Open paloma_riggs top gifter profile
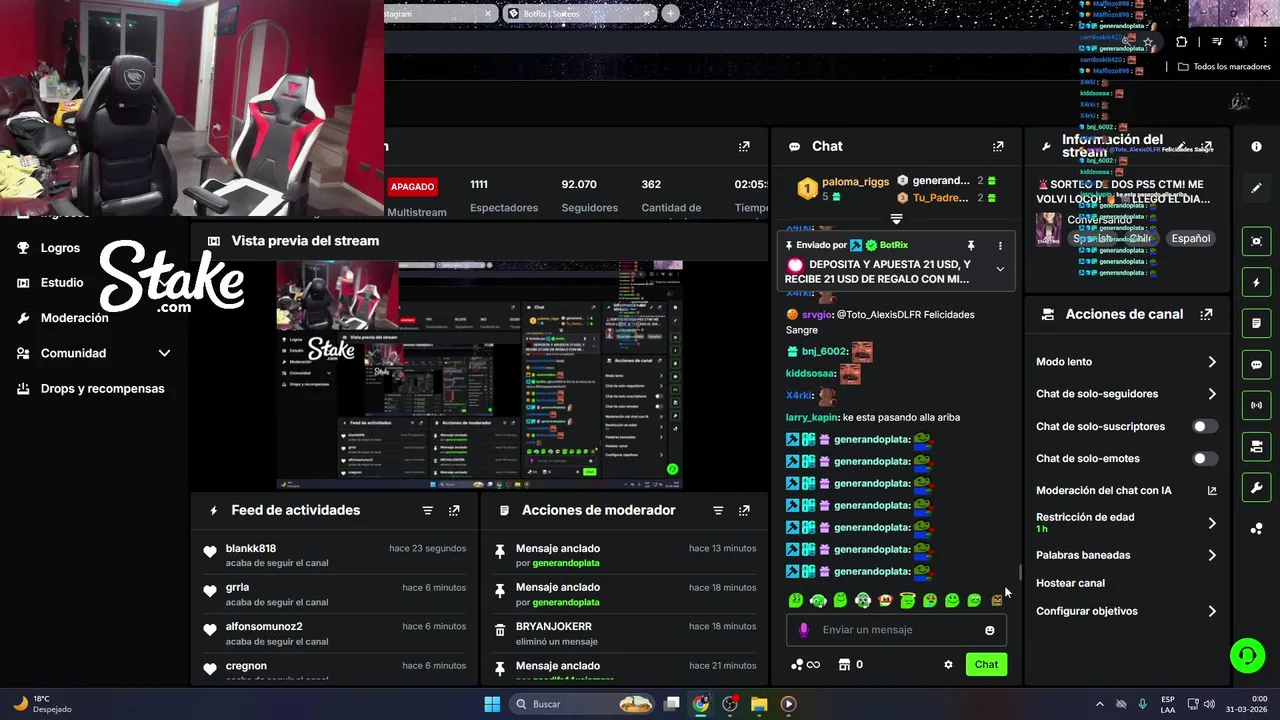This screenshot has width=1280, height=720. [855, 182]
